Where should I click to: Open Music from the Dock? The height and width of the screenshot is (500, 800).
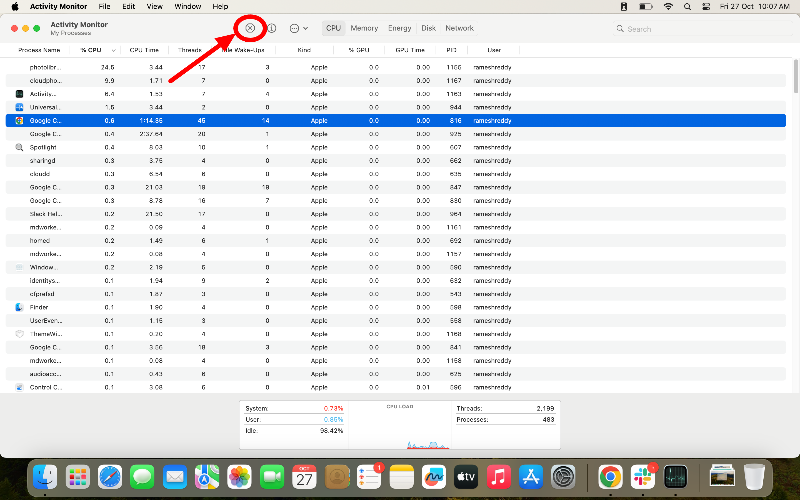click(498, 478)
